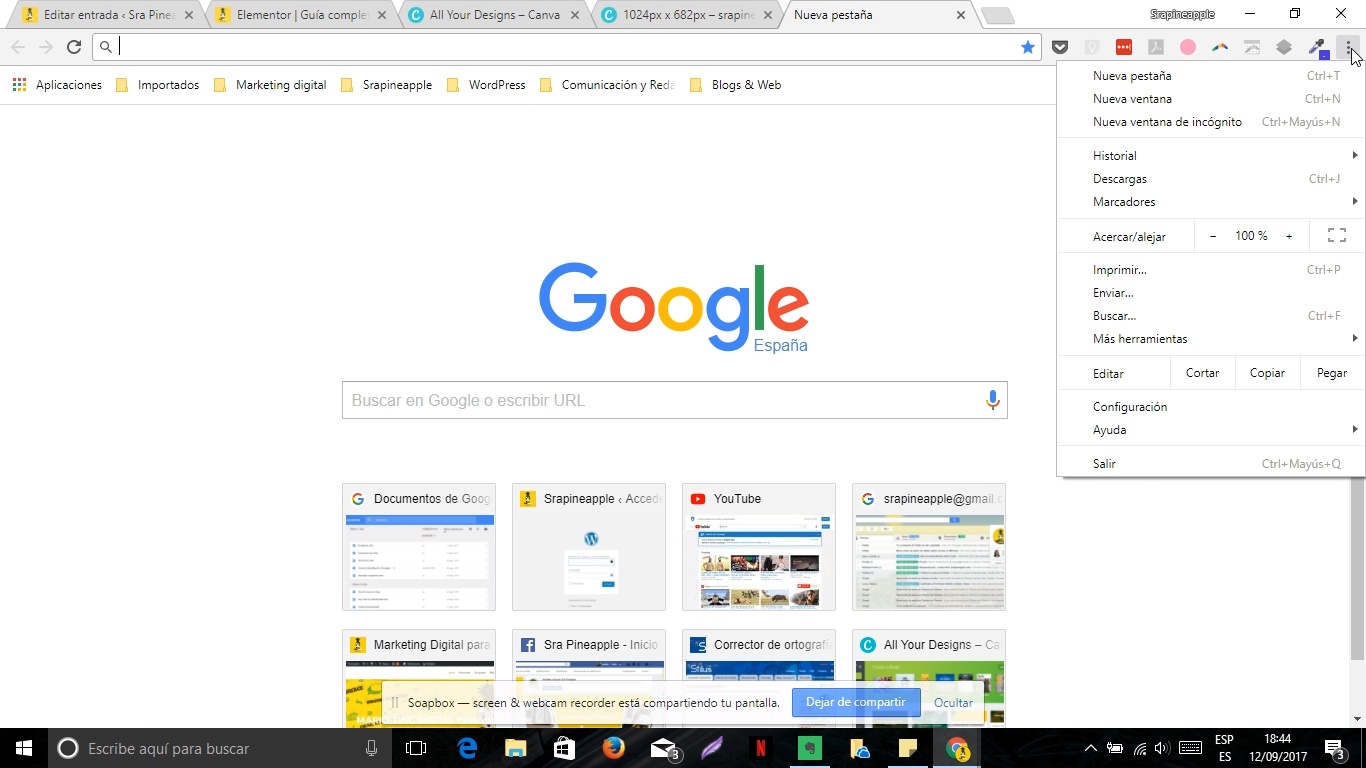Open the Documentos de Google thumbnail
Viewport: 1366px width, 768px height.
419,547
